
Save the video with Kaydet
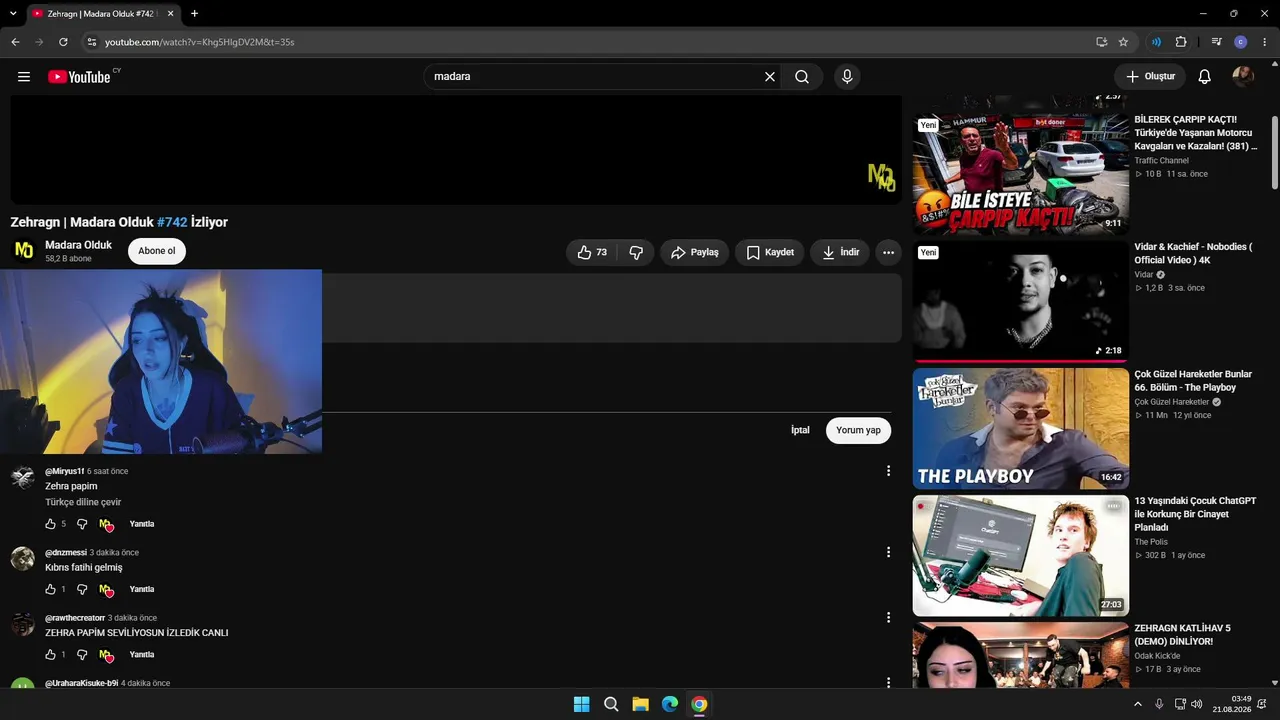769,253
